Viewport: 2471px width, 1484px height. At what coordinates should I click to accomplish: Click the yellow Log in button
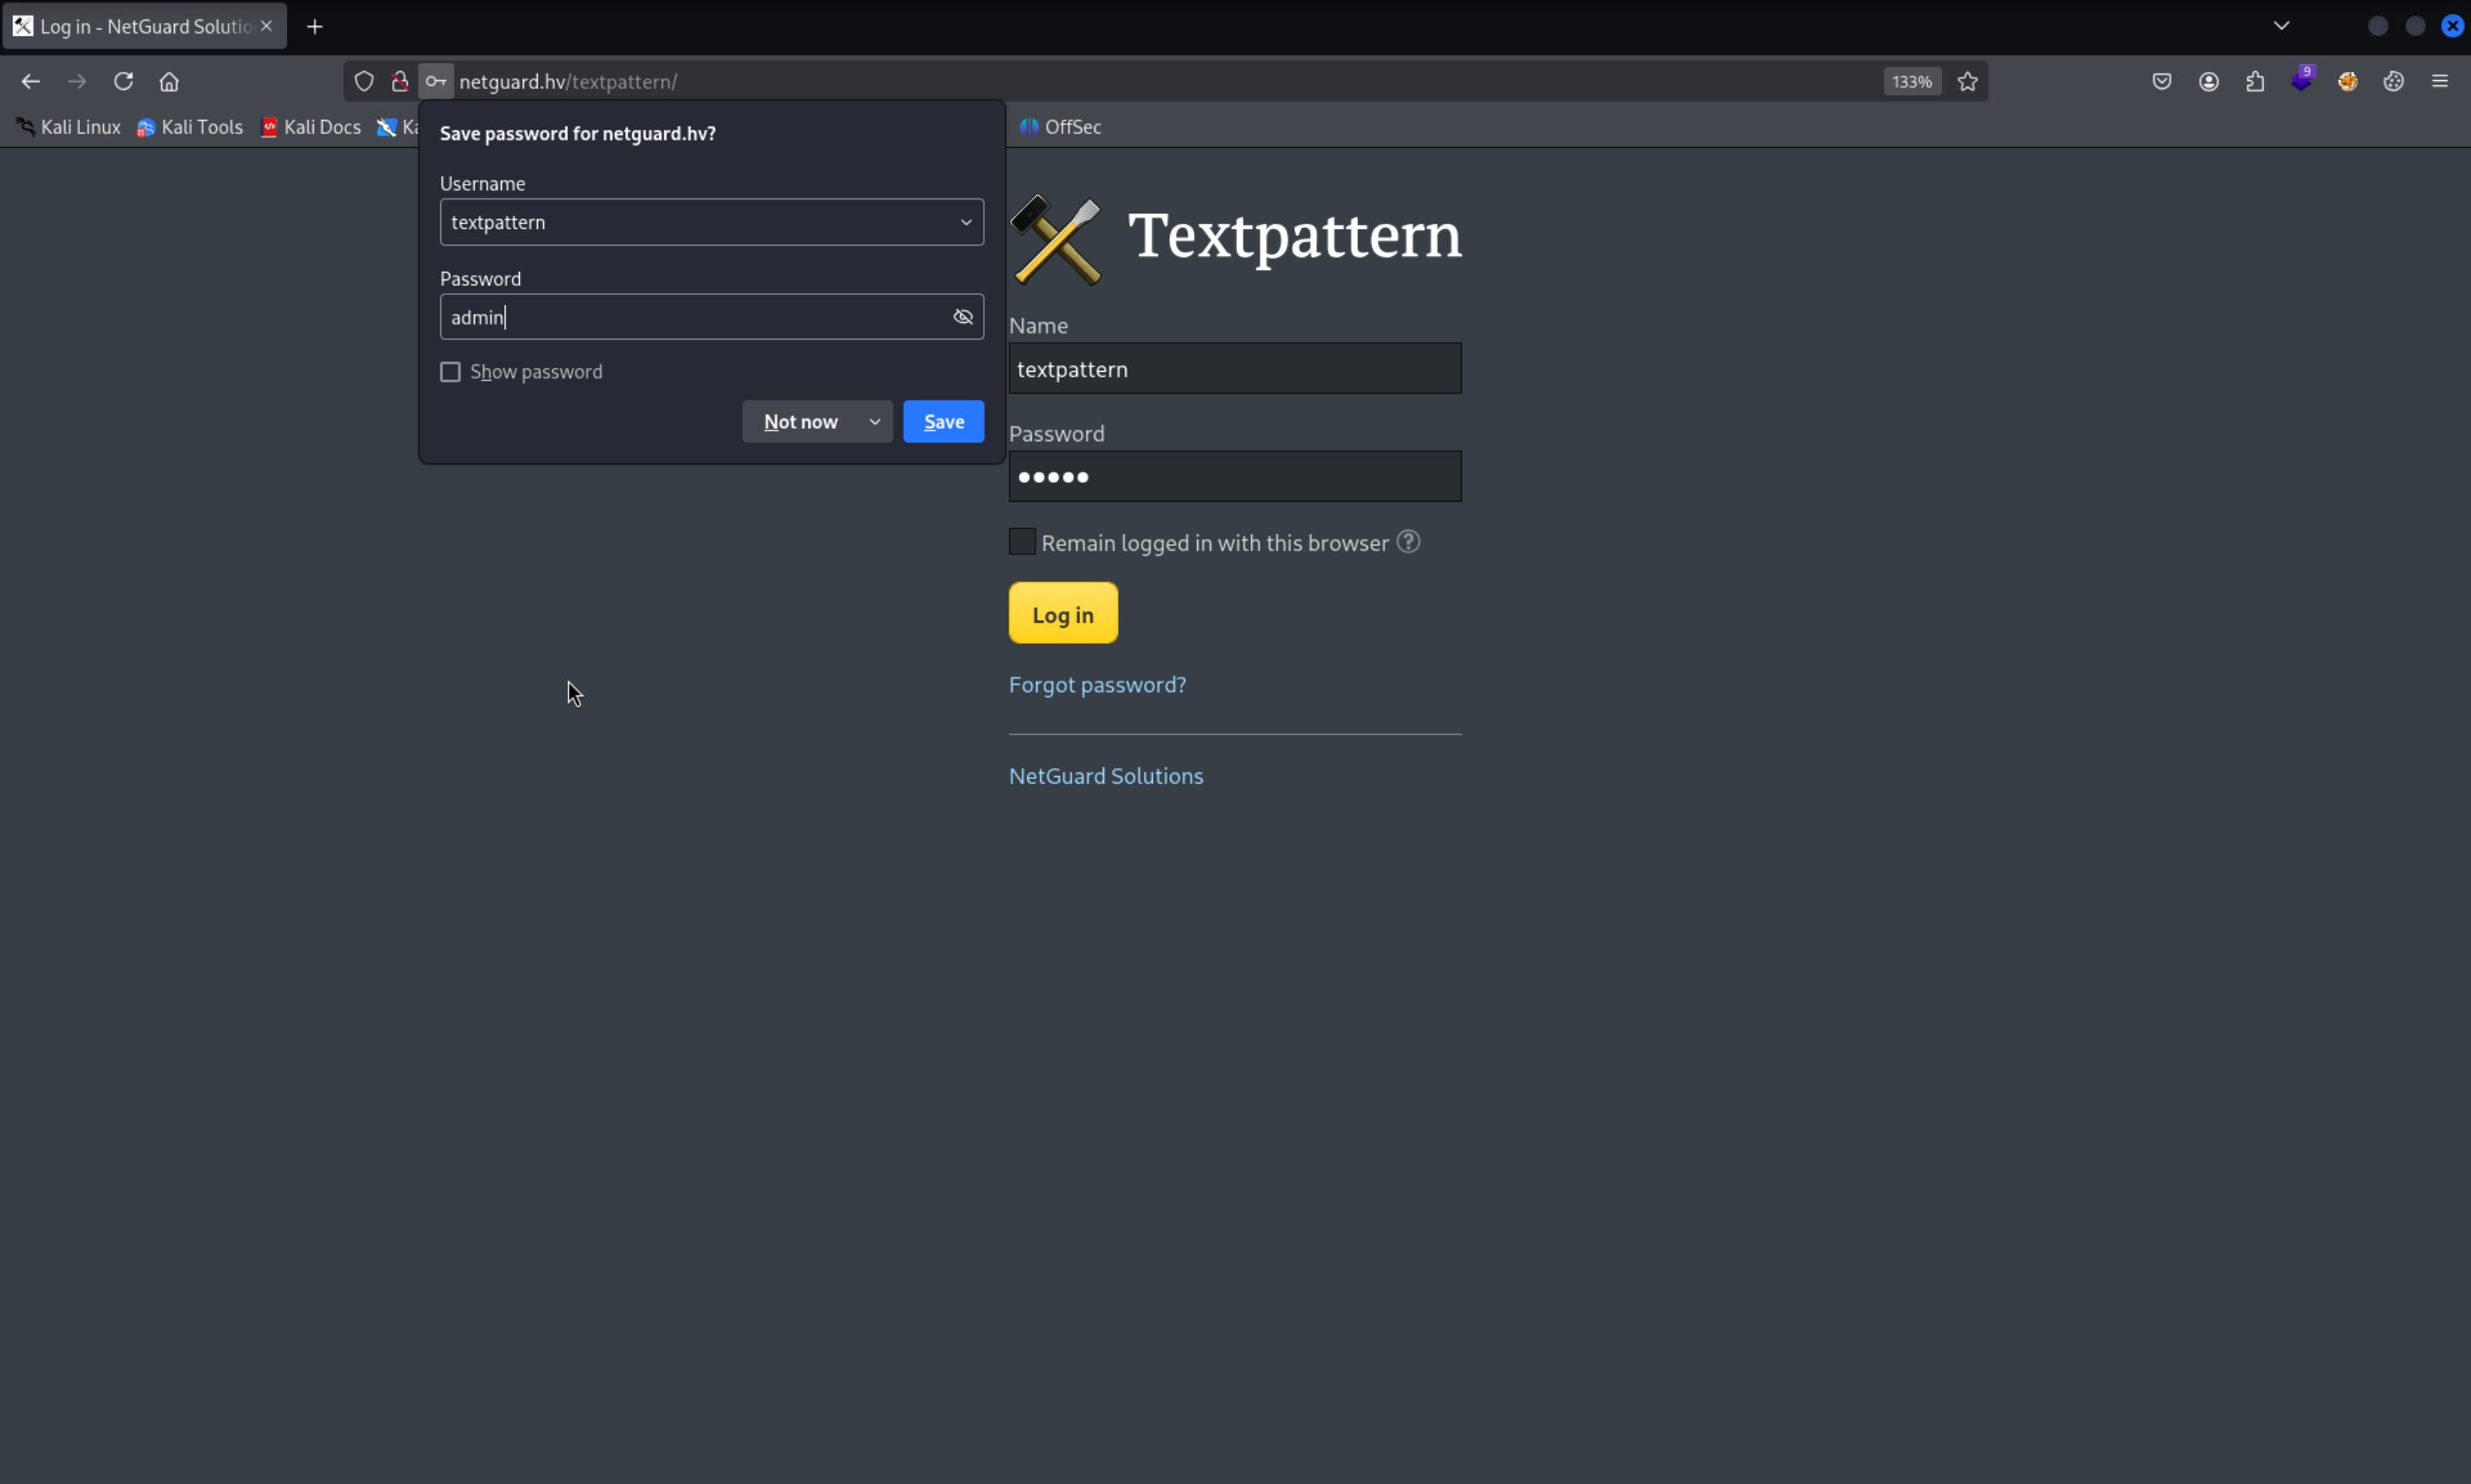click(x=1062, y=613)
